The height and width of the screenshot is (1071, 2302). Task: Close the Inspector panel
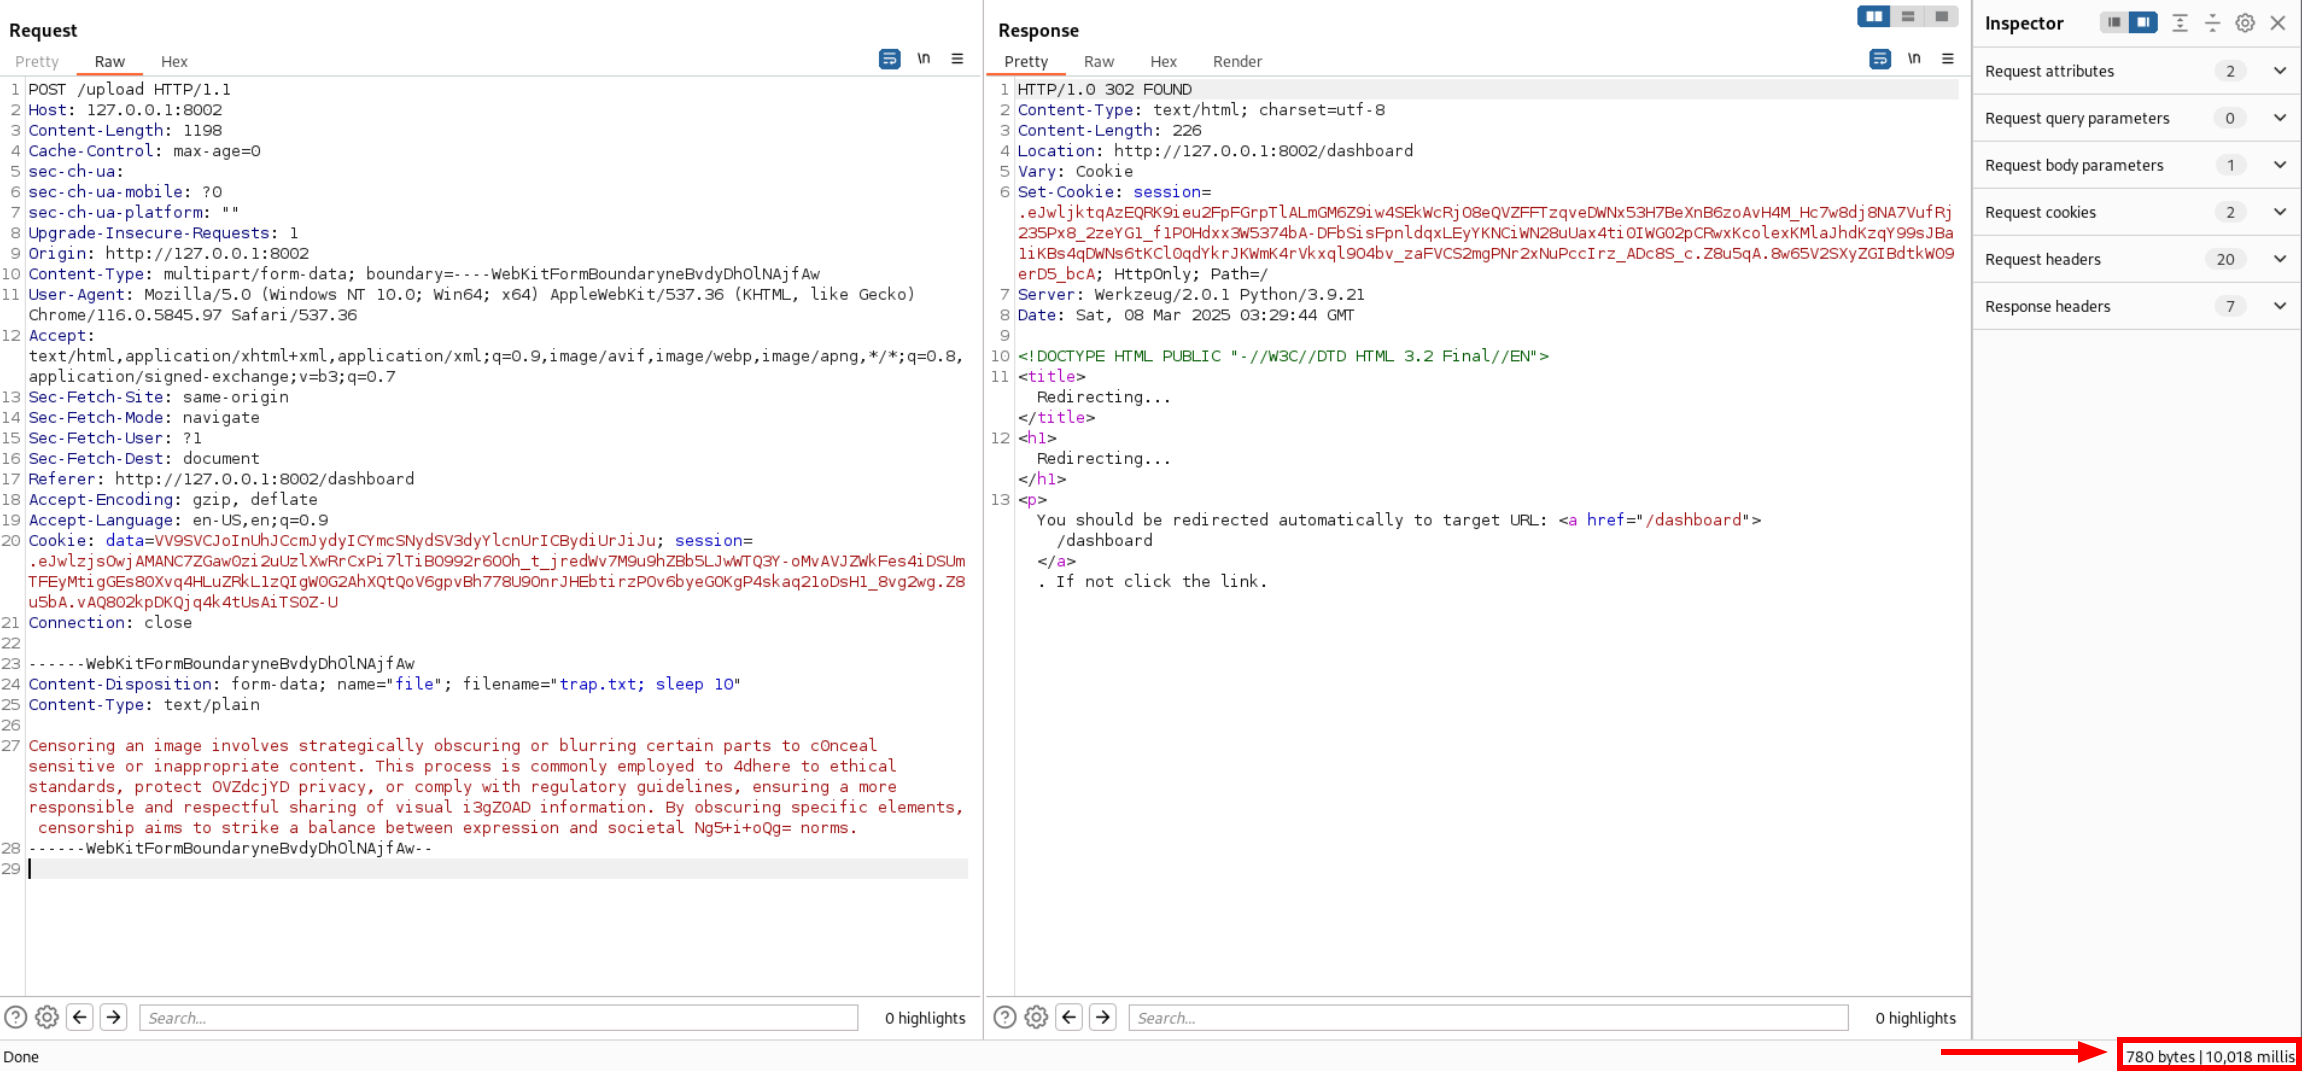click(2278, 23)
